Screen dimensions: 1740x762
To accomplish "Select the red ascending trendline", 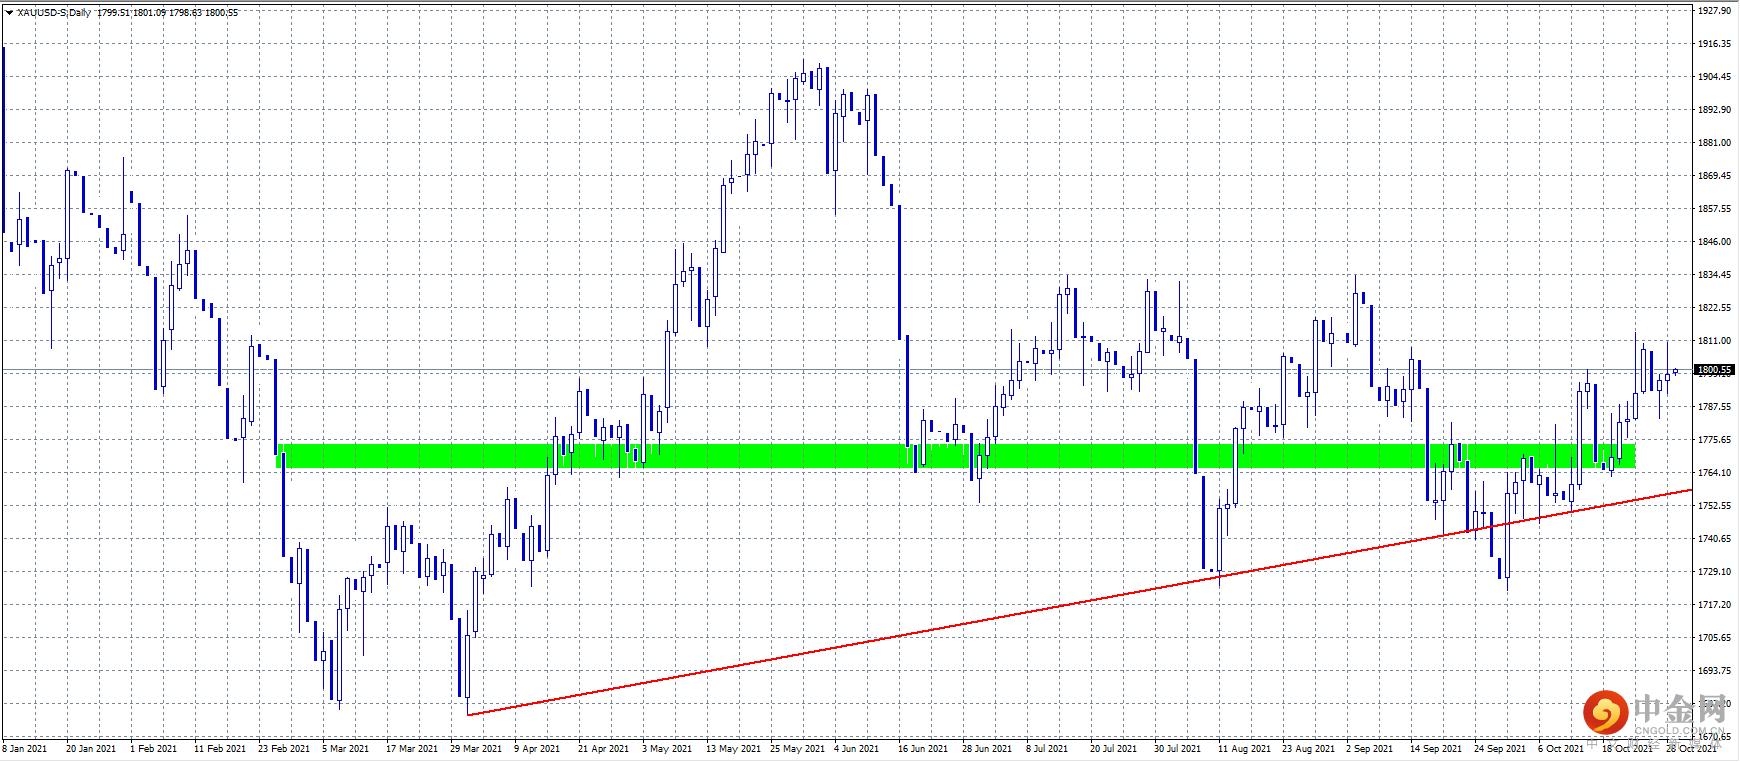I will tap(1080, 602).
